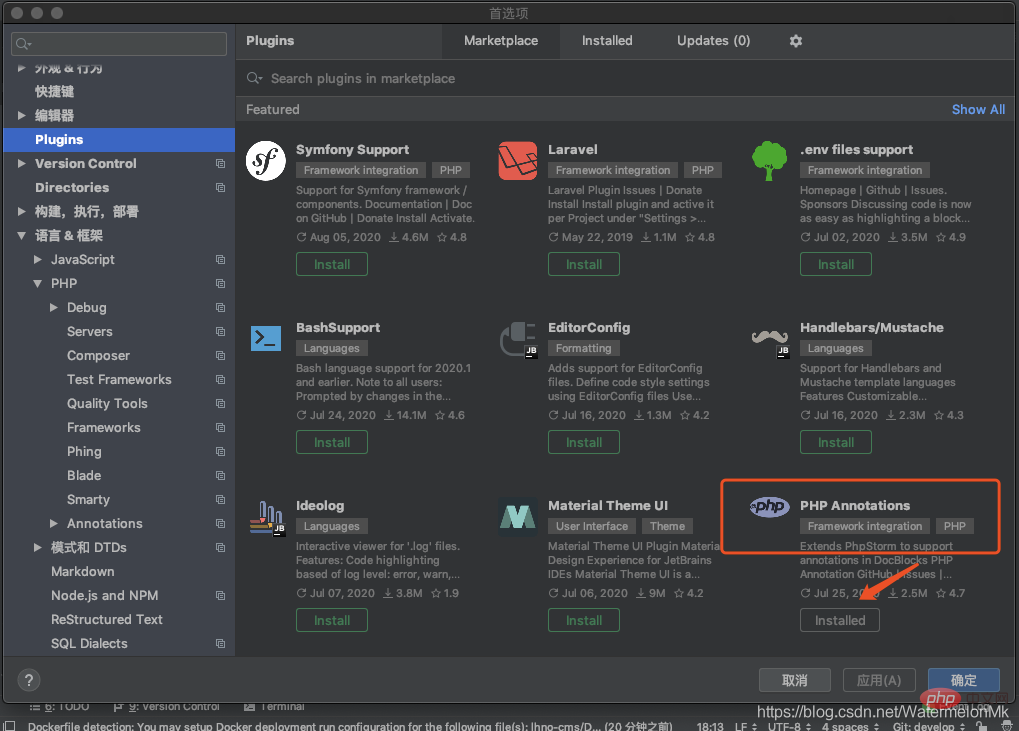Viewport: 1019px width, 731px height.
Task: Click the marketplace search magnifier icon
Action: click(x=254, y=79)
